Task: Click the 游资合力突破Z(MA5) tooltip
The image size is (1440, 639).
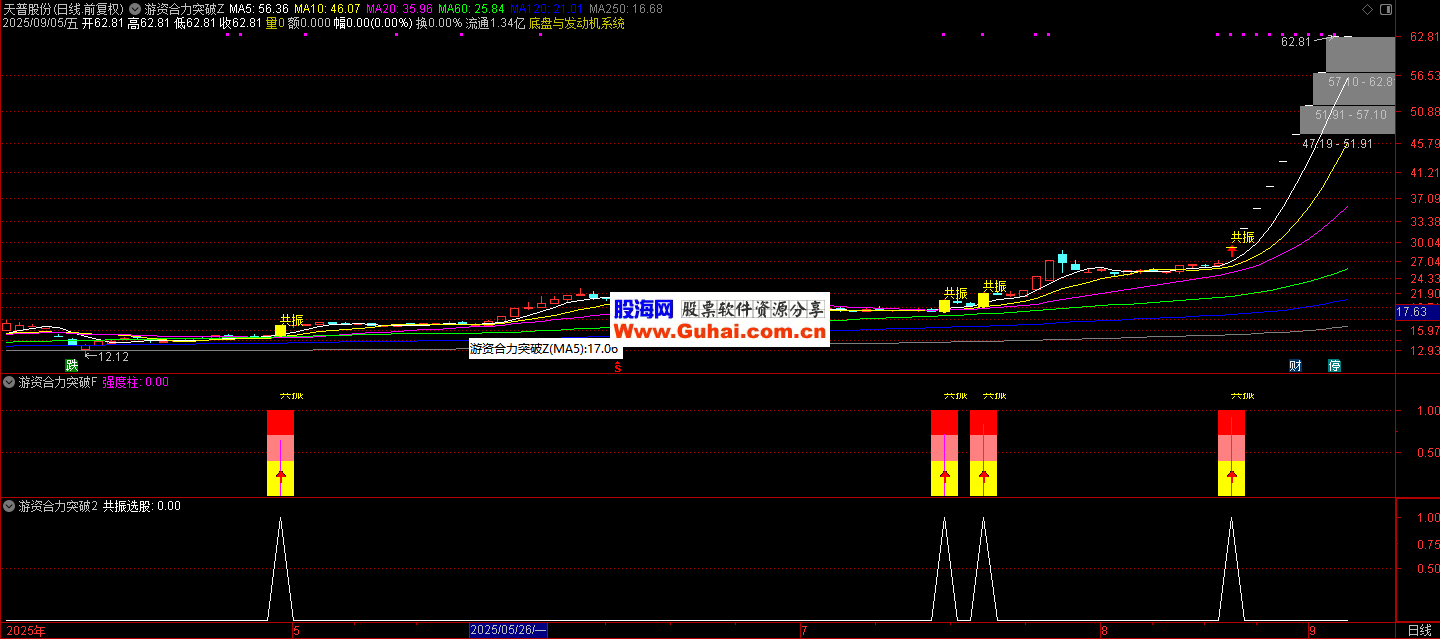Action: pos(544,349)
